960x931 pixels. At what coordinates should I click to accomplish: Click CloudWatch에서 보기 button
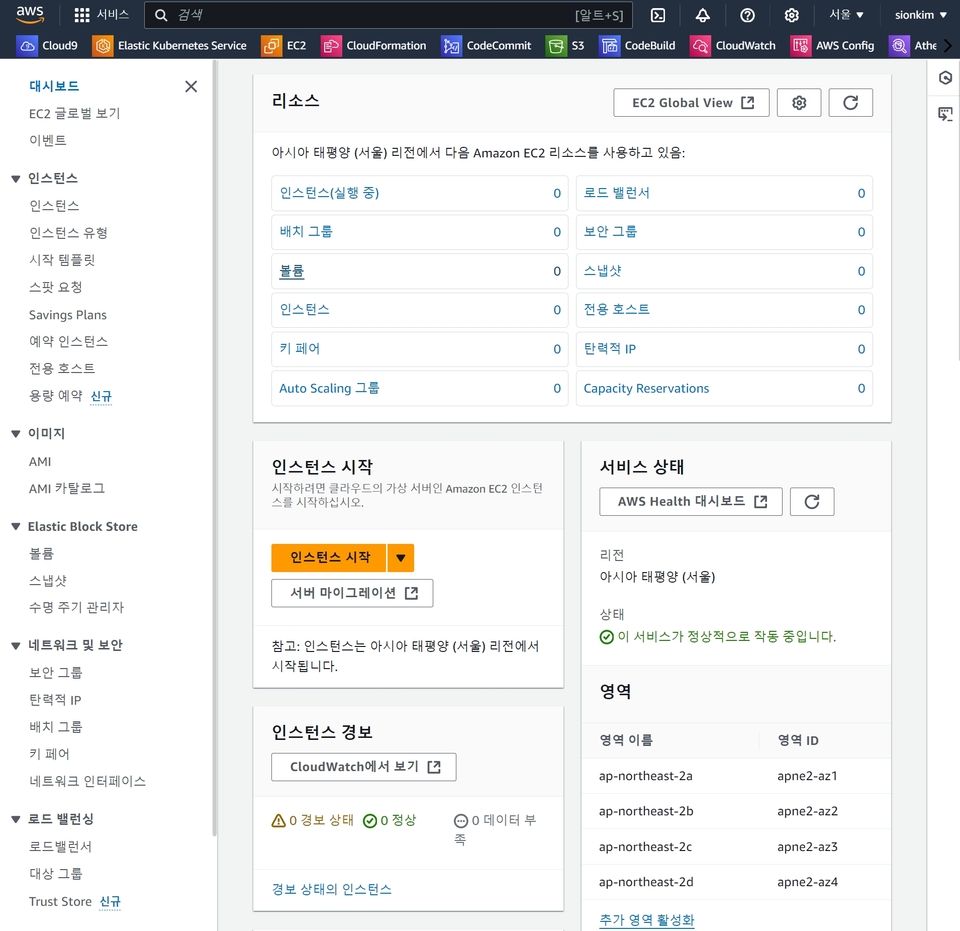pos(364,767)
